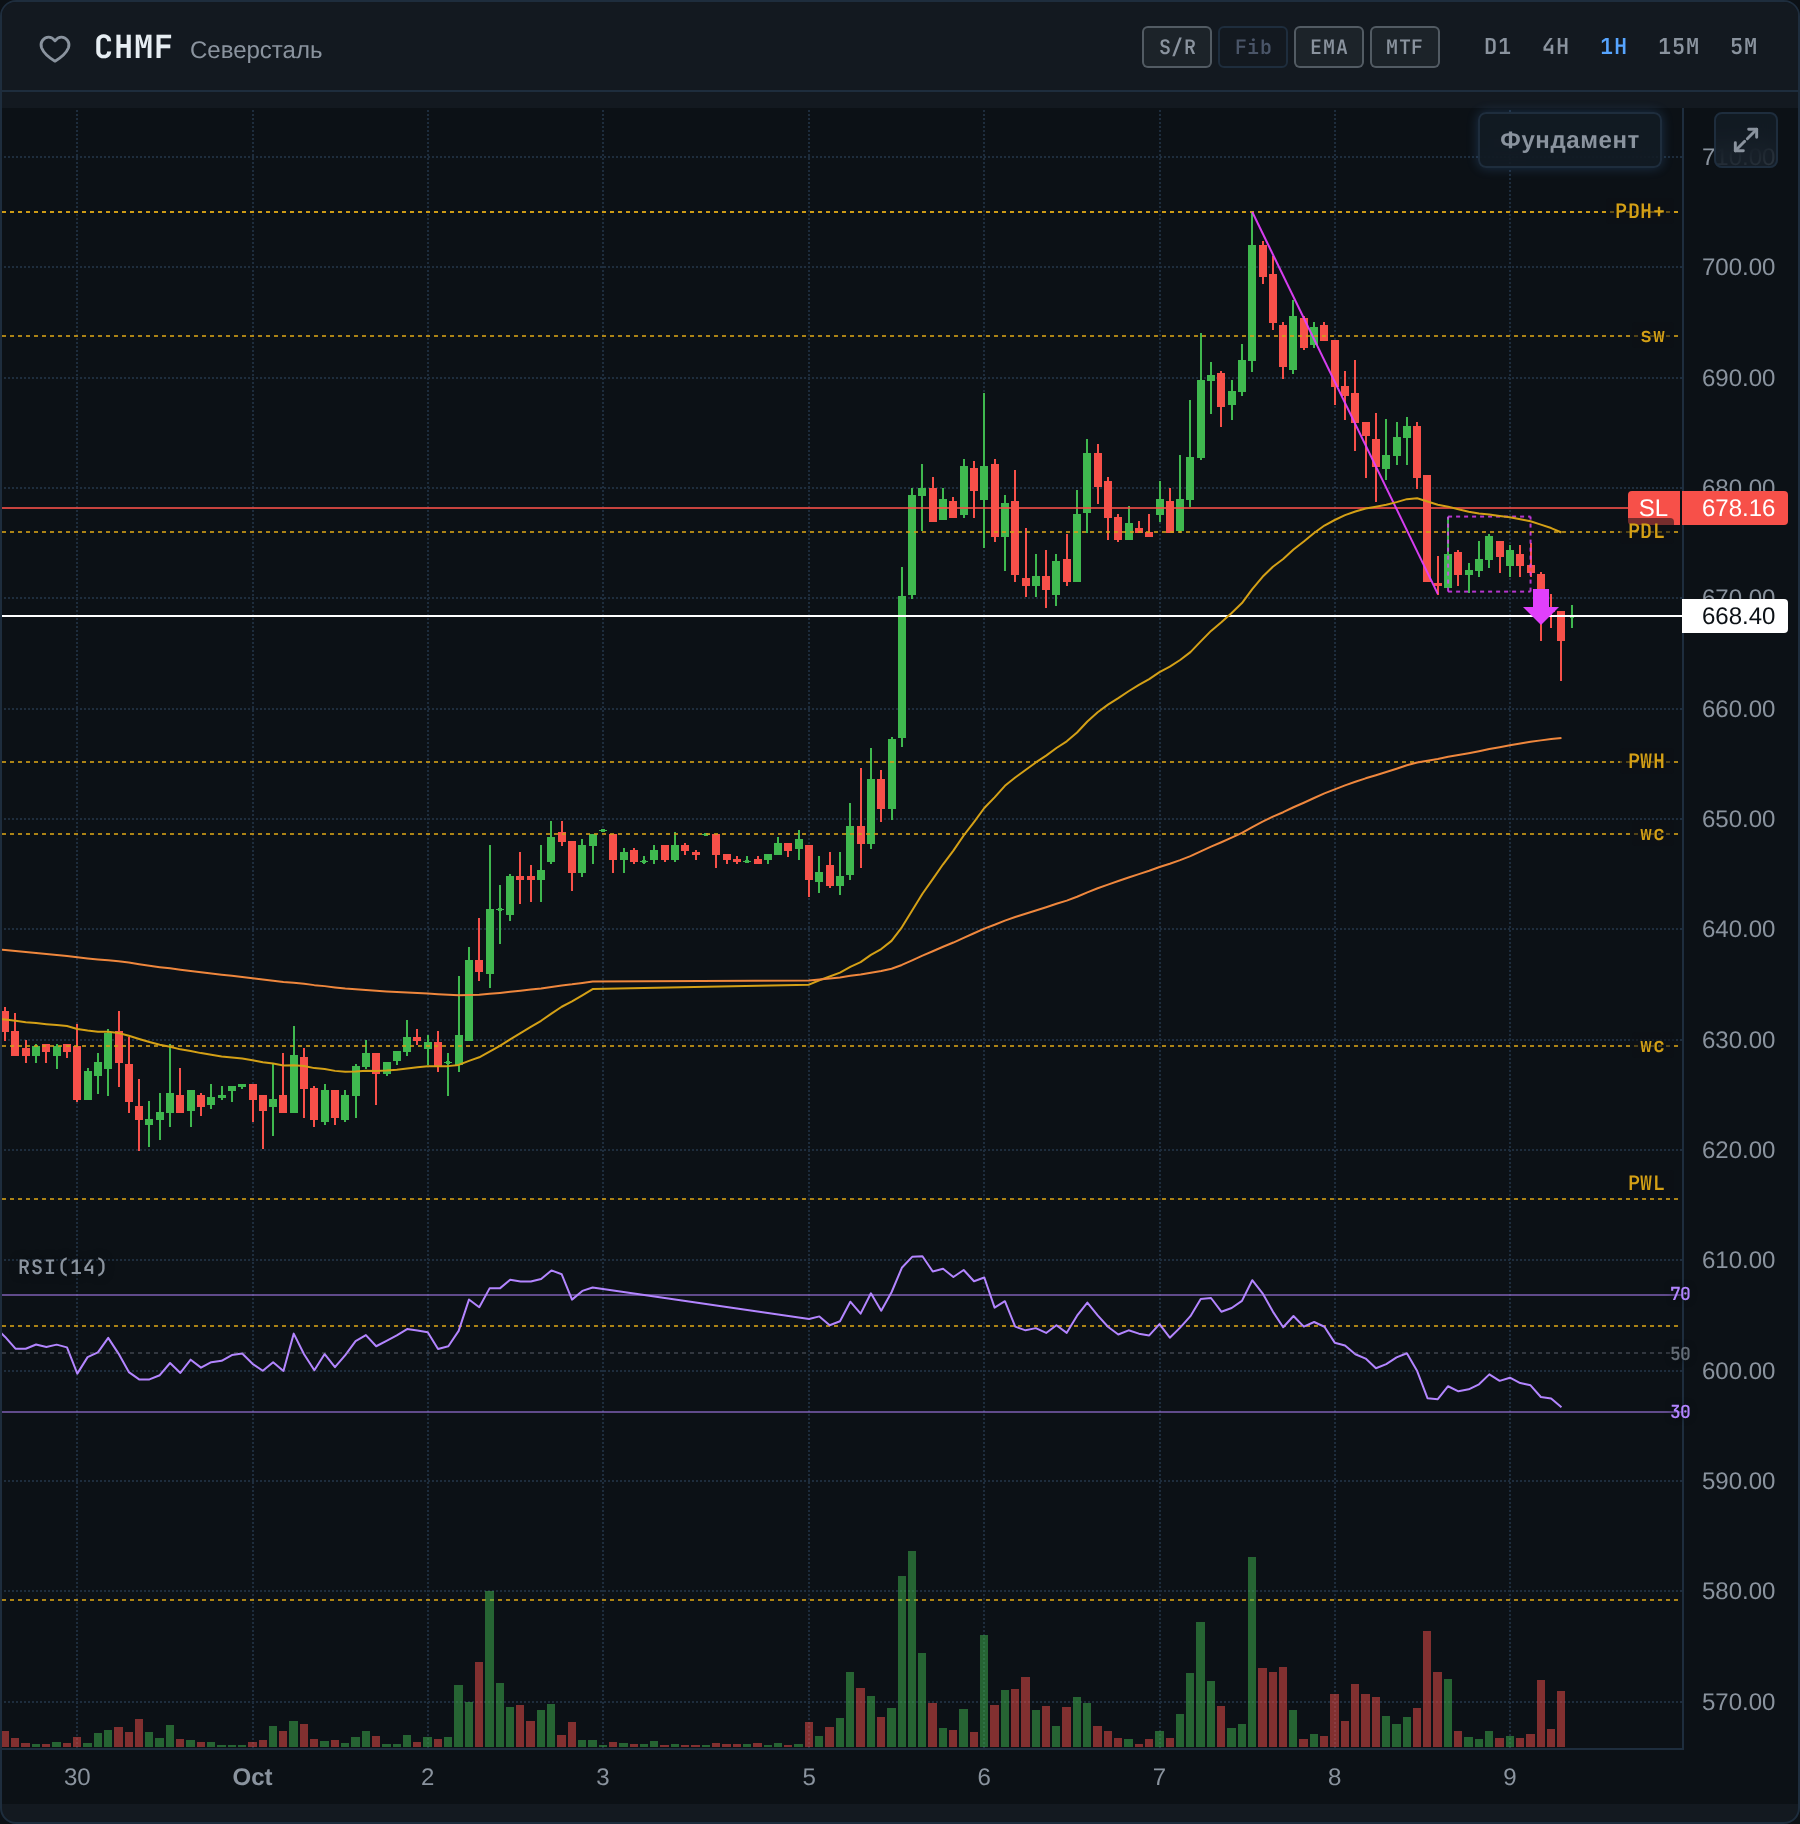The image size is (1800, 1824).
Task: Switch to 5M timeframe
Action: [x=1744, y=47]
